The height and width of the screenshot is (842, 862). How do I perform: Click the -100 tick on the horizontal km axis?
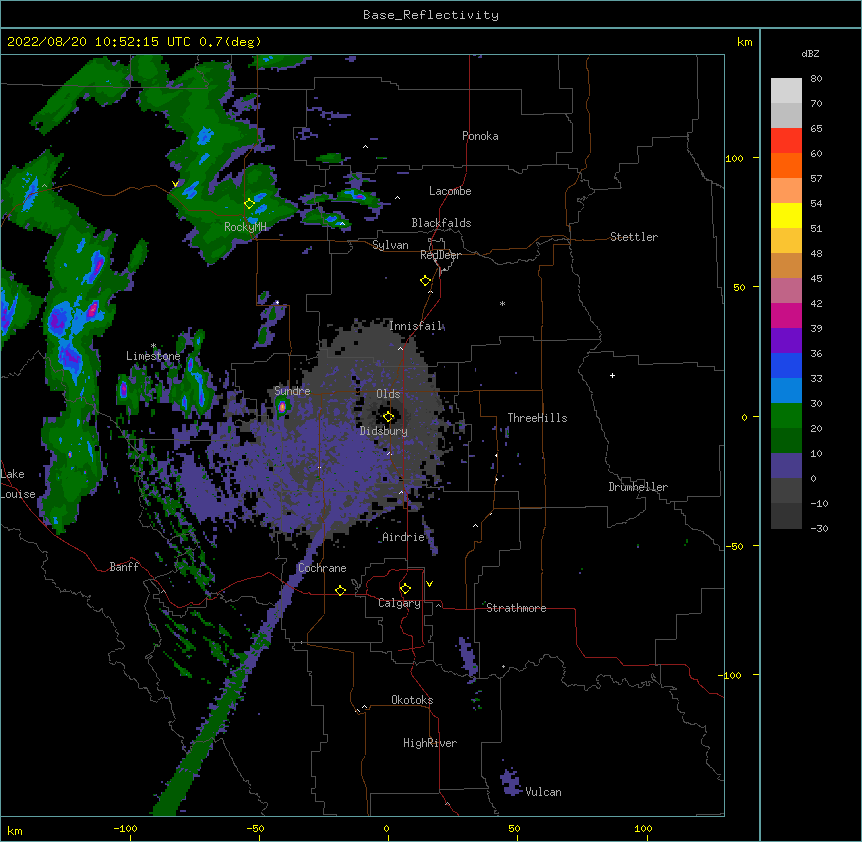pyautogui.click(x=125, y=828)
